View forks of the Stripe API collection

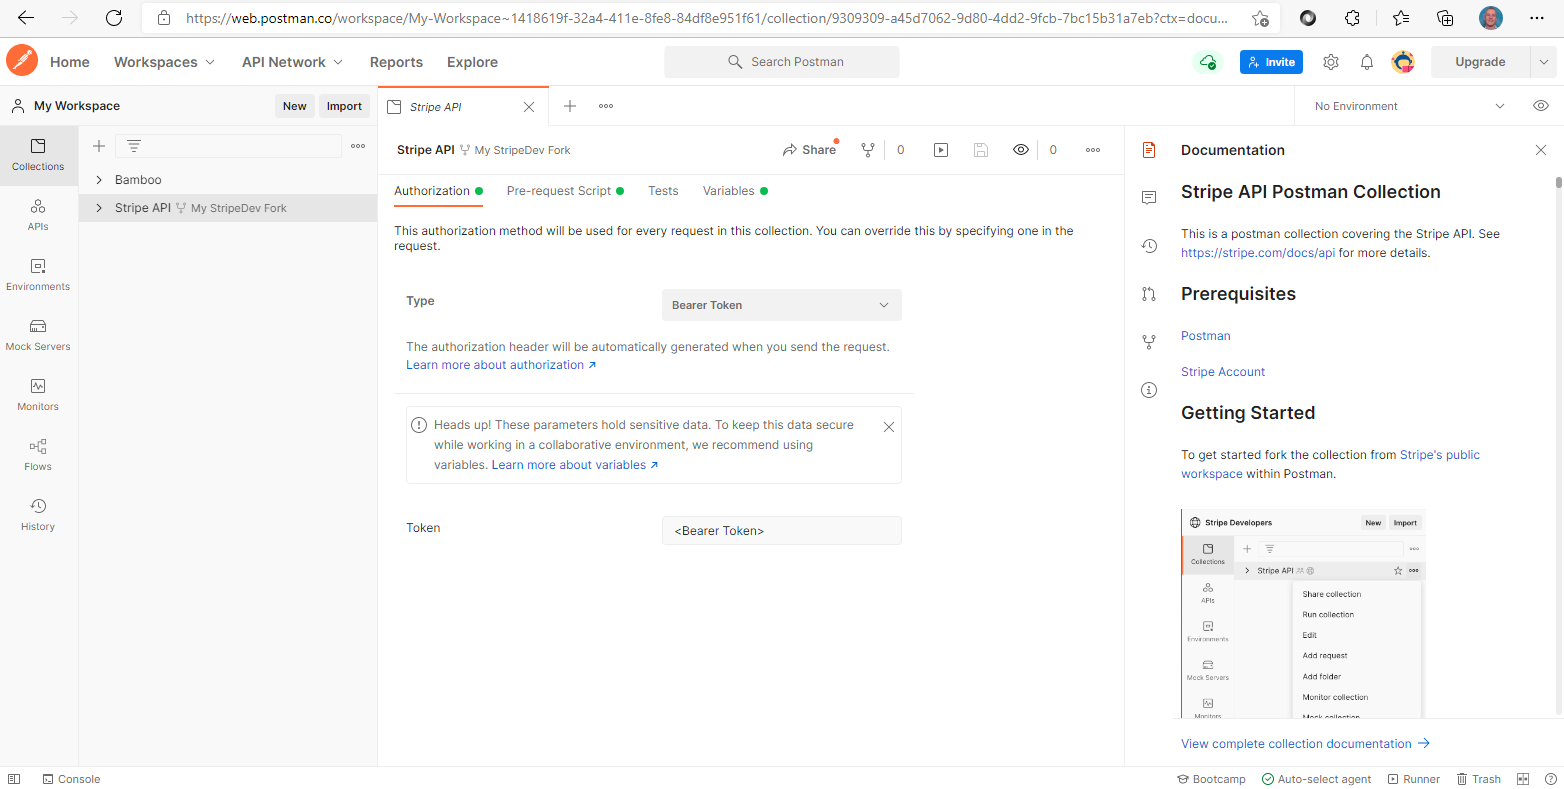pyautogui.click(x=868, y=149)
